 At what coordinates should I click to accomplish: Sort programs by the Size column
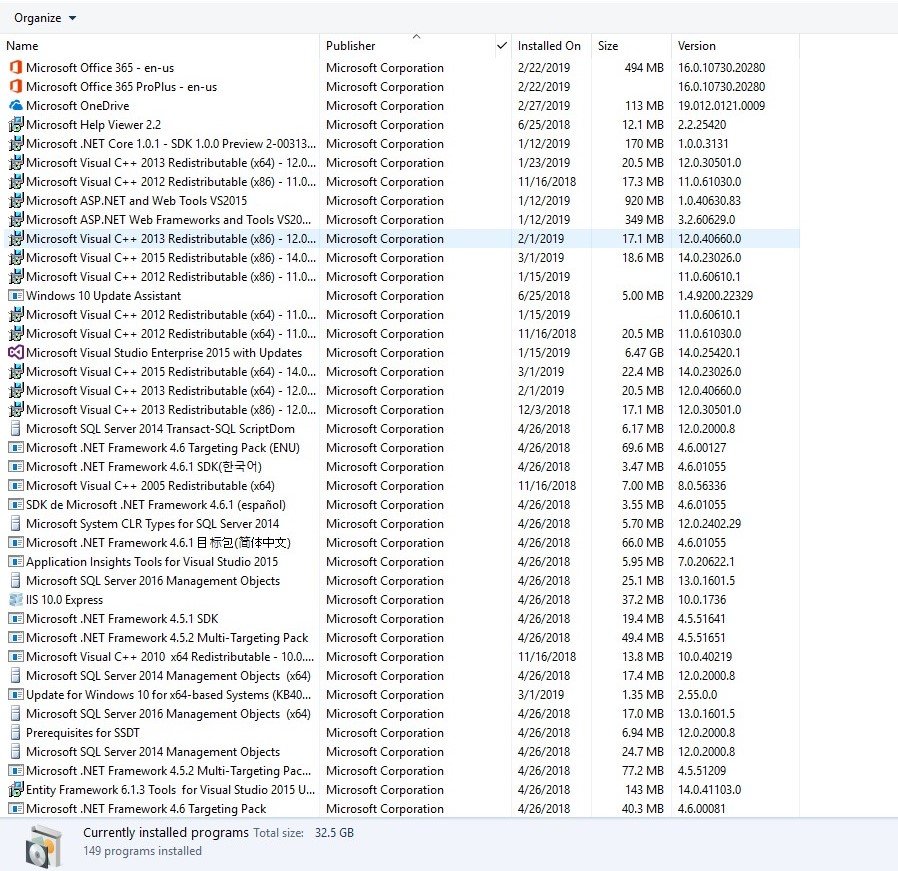[x=608, y=46]
